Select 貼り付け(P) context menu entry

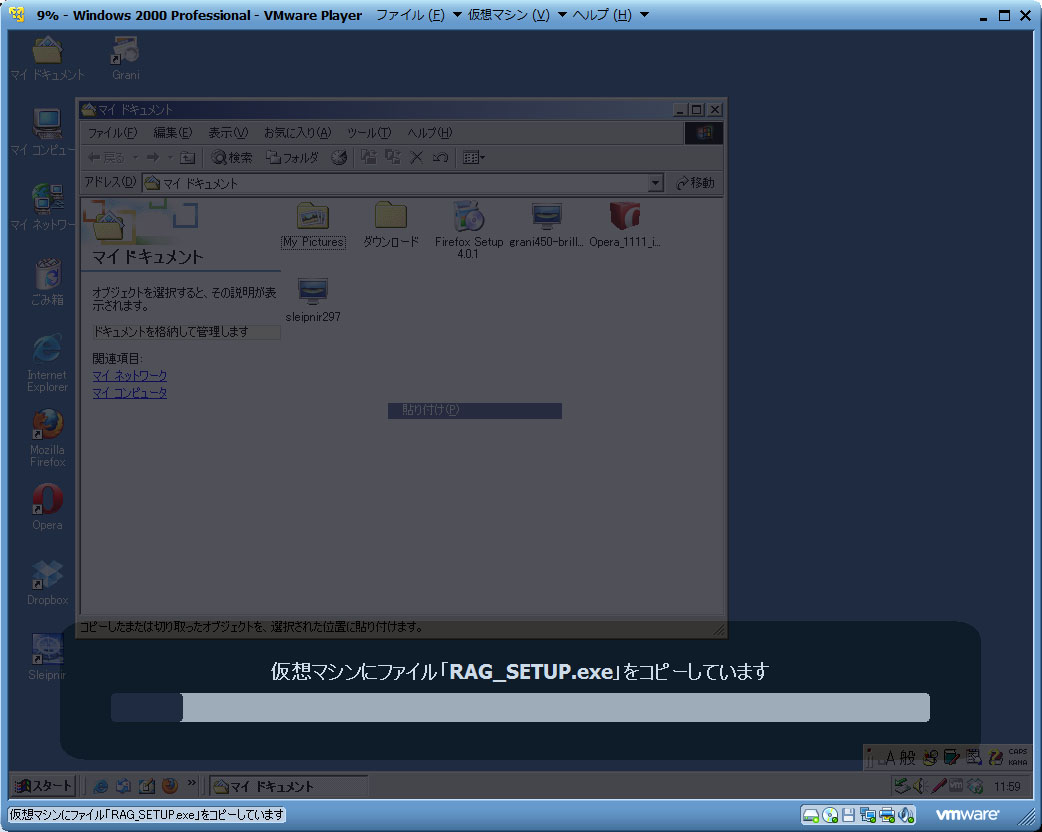tap(474, 410)
